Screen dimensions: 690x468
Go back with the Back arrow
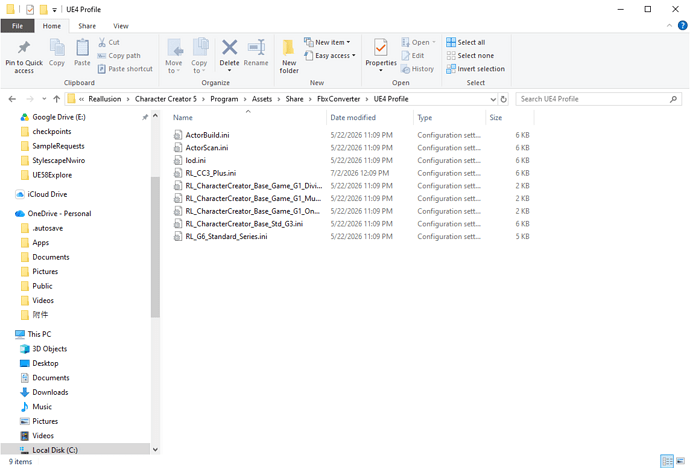(12, 99)
